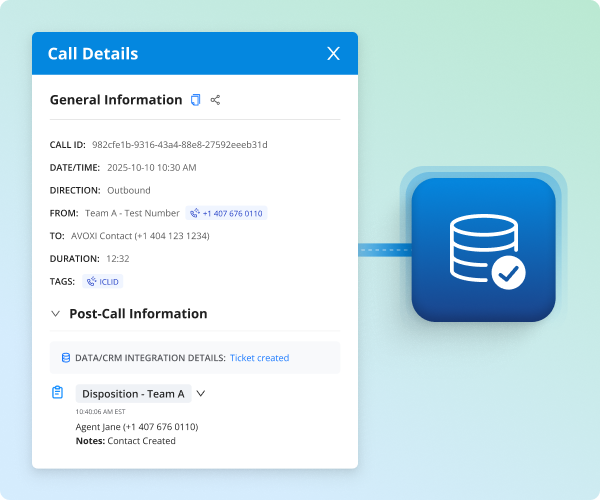600x500 pixels.
Task: Collapse the Post-Call Information section
Action: click(55, 314)
